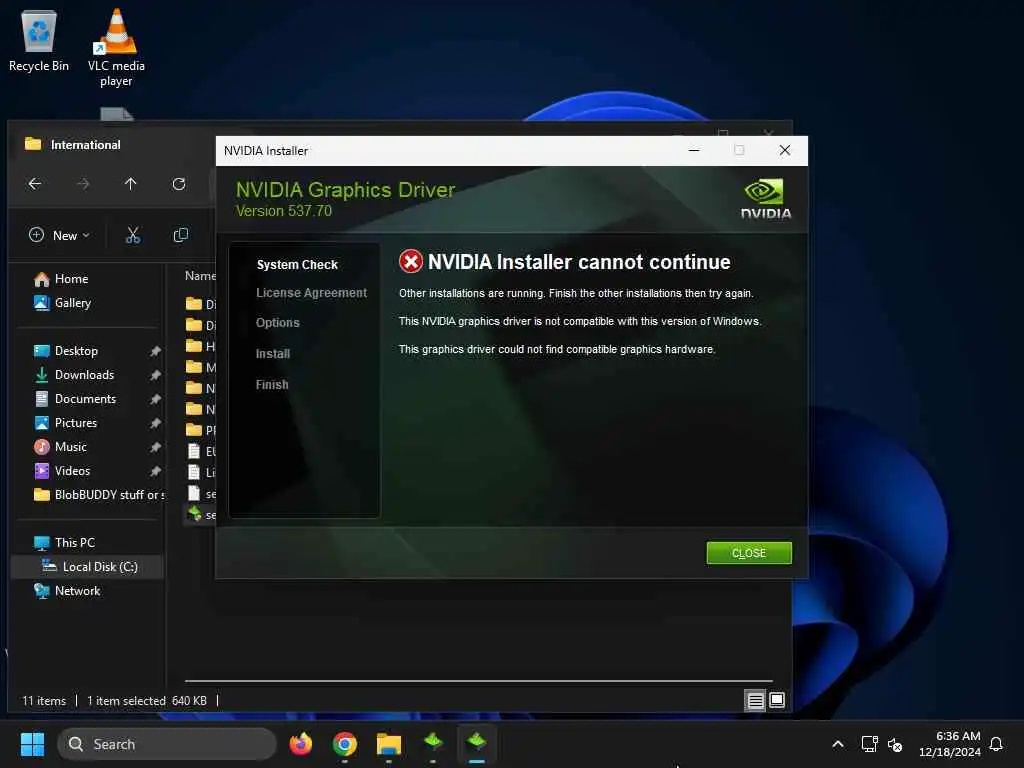Refresh the File Explorer view
Screen dimensions: 1024x768
179,184
